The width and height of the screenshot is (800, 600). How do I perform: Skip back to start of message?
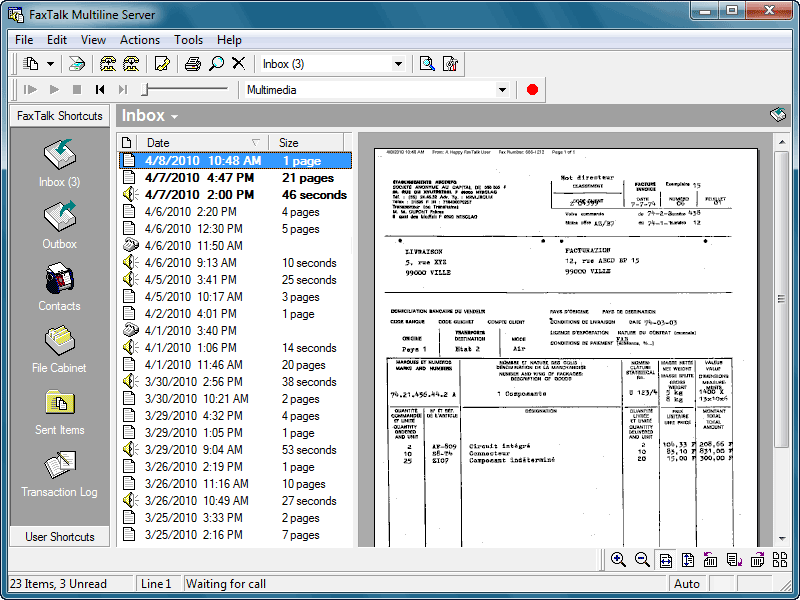click(x=100, y=90)
